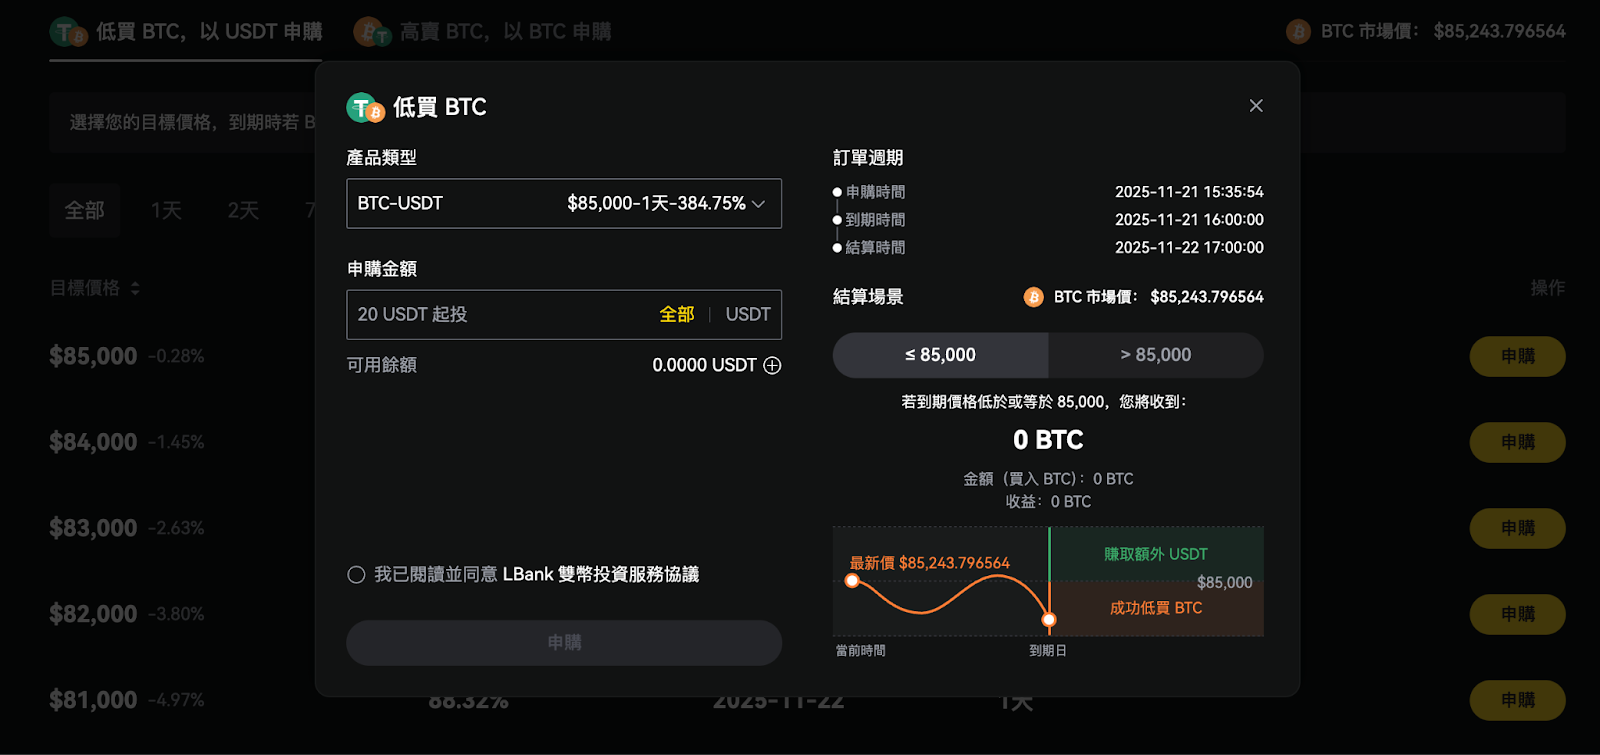Select the 1天 duration filter
This screenshot has height=755, width=1600.
click(x=166, y=211)
